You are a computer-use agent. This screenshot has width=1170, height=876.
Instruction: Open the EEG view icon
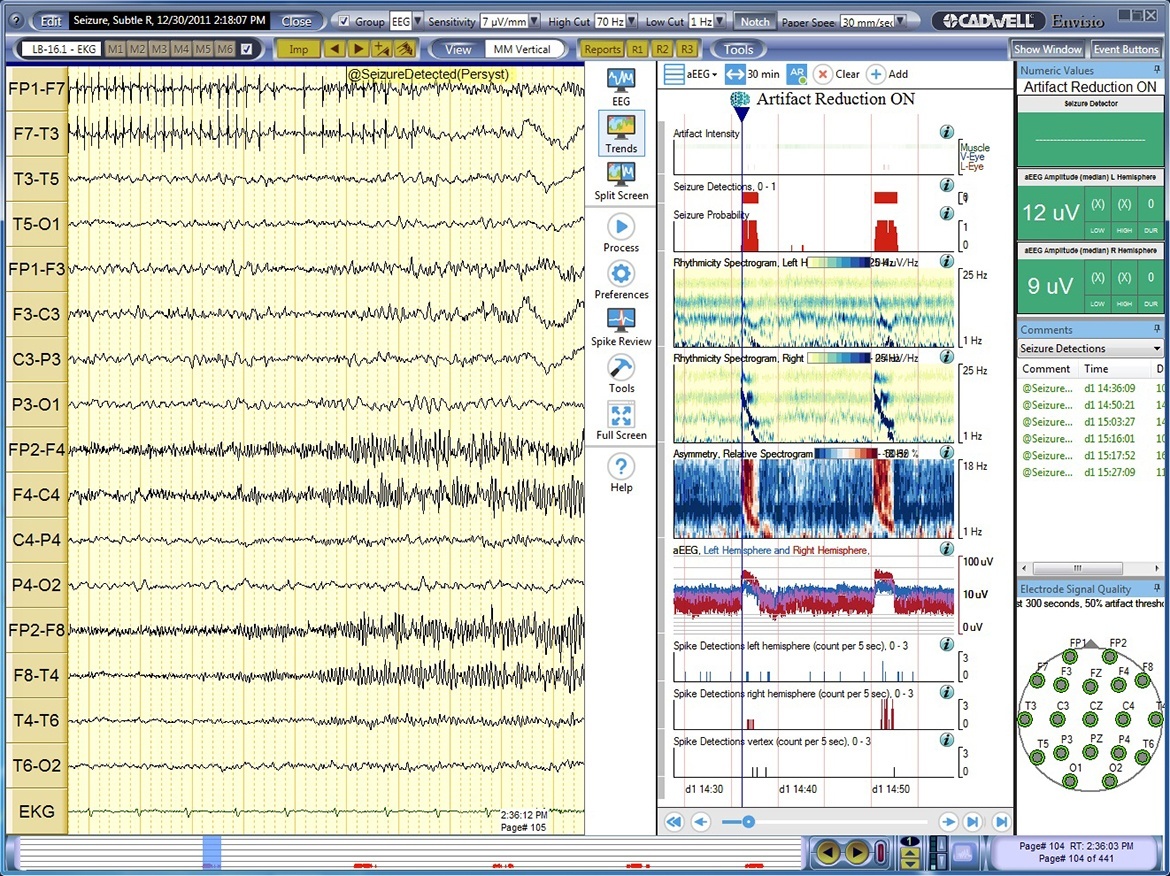click(621, 87)
